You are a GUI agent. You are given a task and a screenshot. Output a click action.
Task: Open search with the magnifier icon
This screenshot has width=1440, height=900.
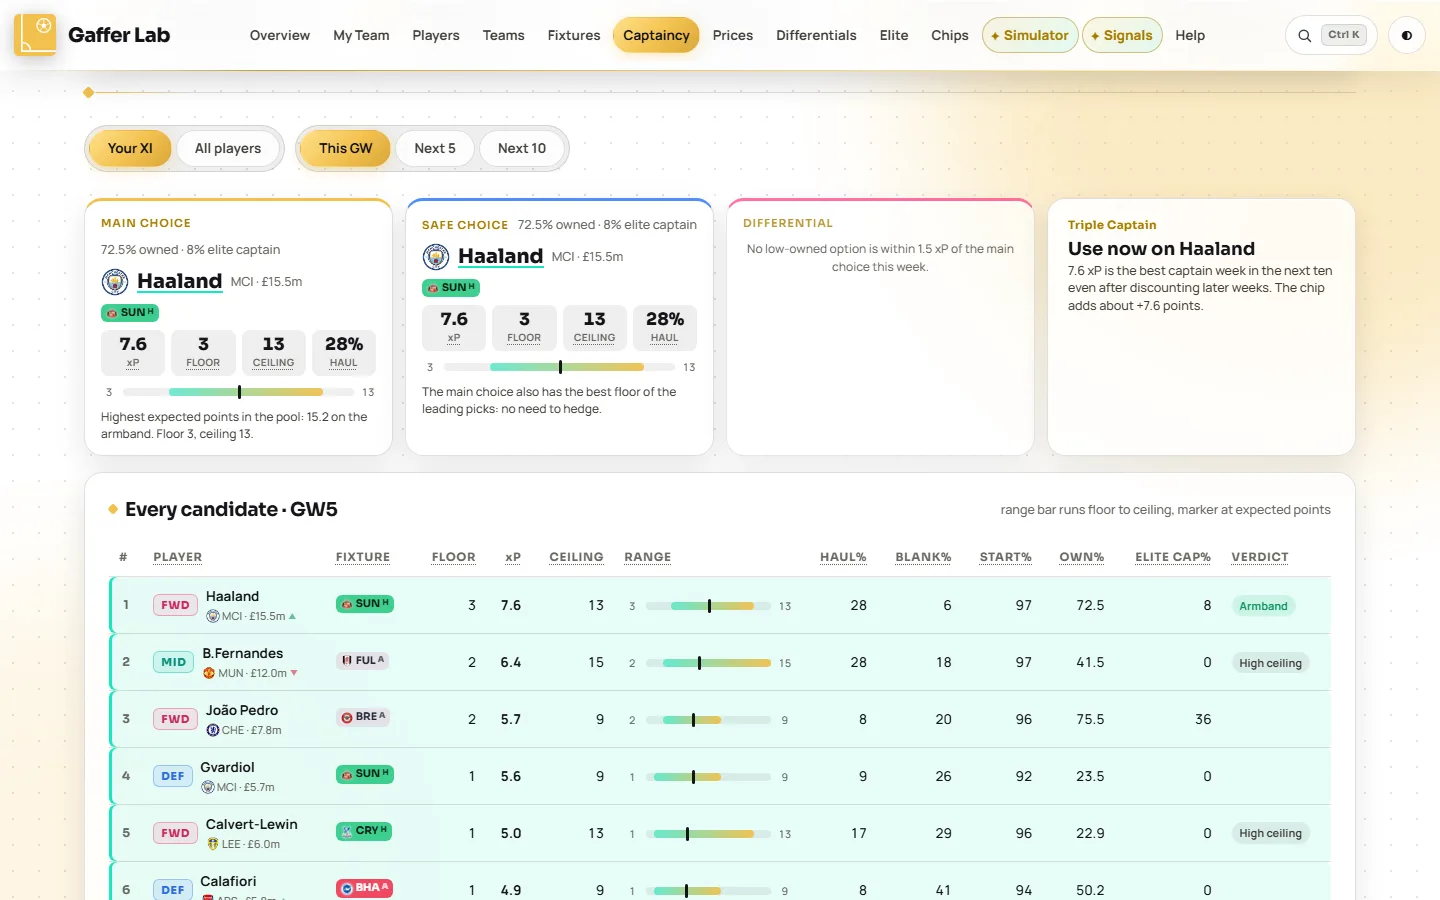coord(1305,35)
